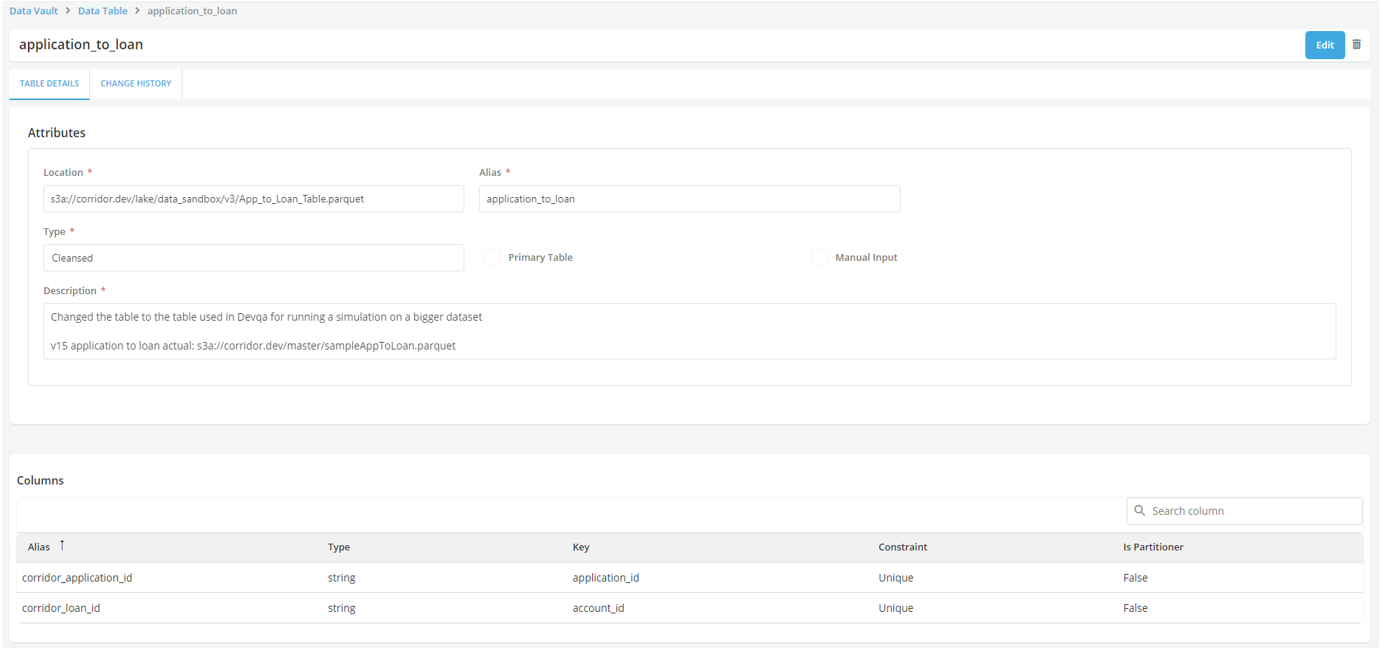This screenshot has width=1381, height=649.
Task: Select the Table Details tab
Action: 49,84
